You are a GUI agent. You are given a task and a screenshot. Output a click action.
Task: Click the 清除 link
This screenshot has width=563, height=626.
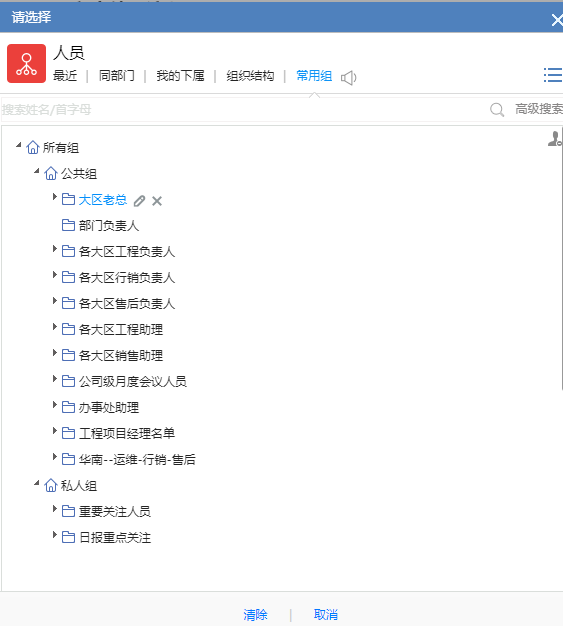tap(256, 614)
